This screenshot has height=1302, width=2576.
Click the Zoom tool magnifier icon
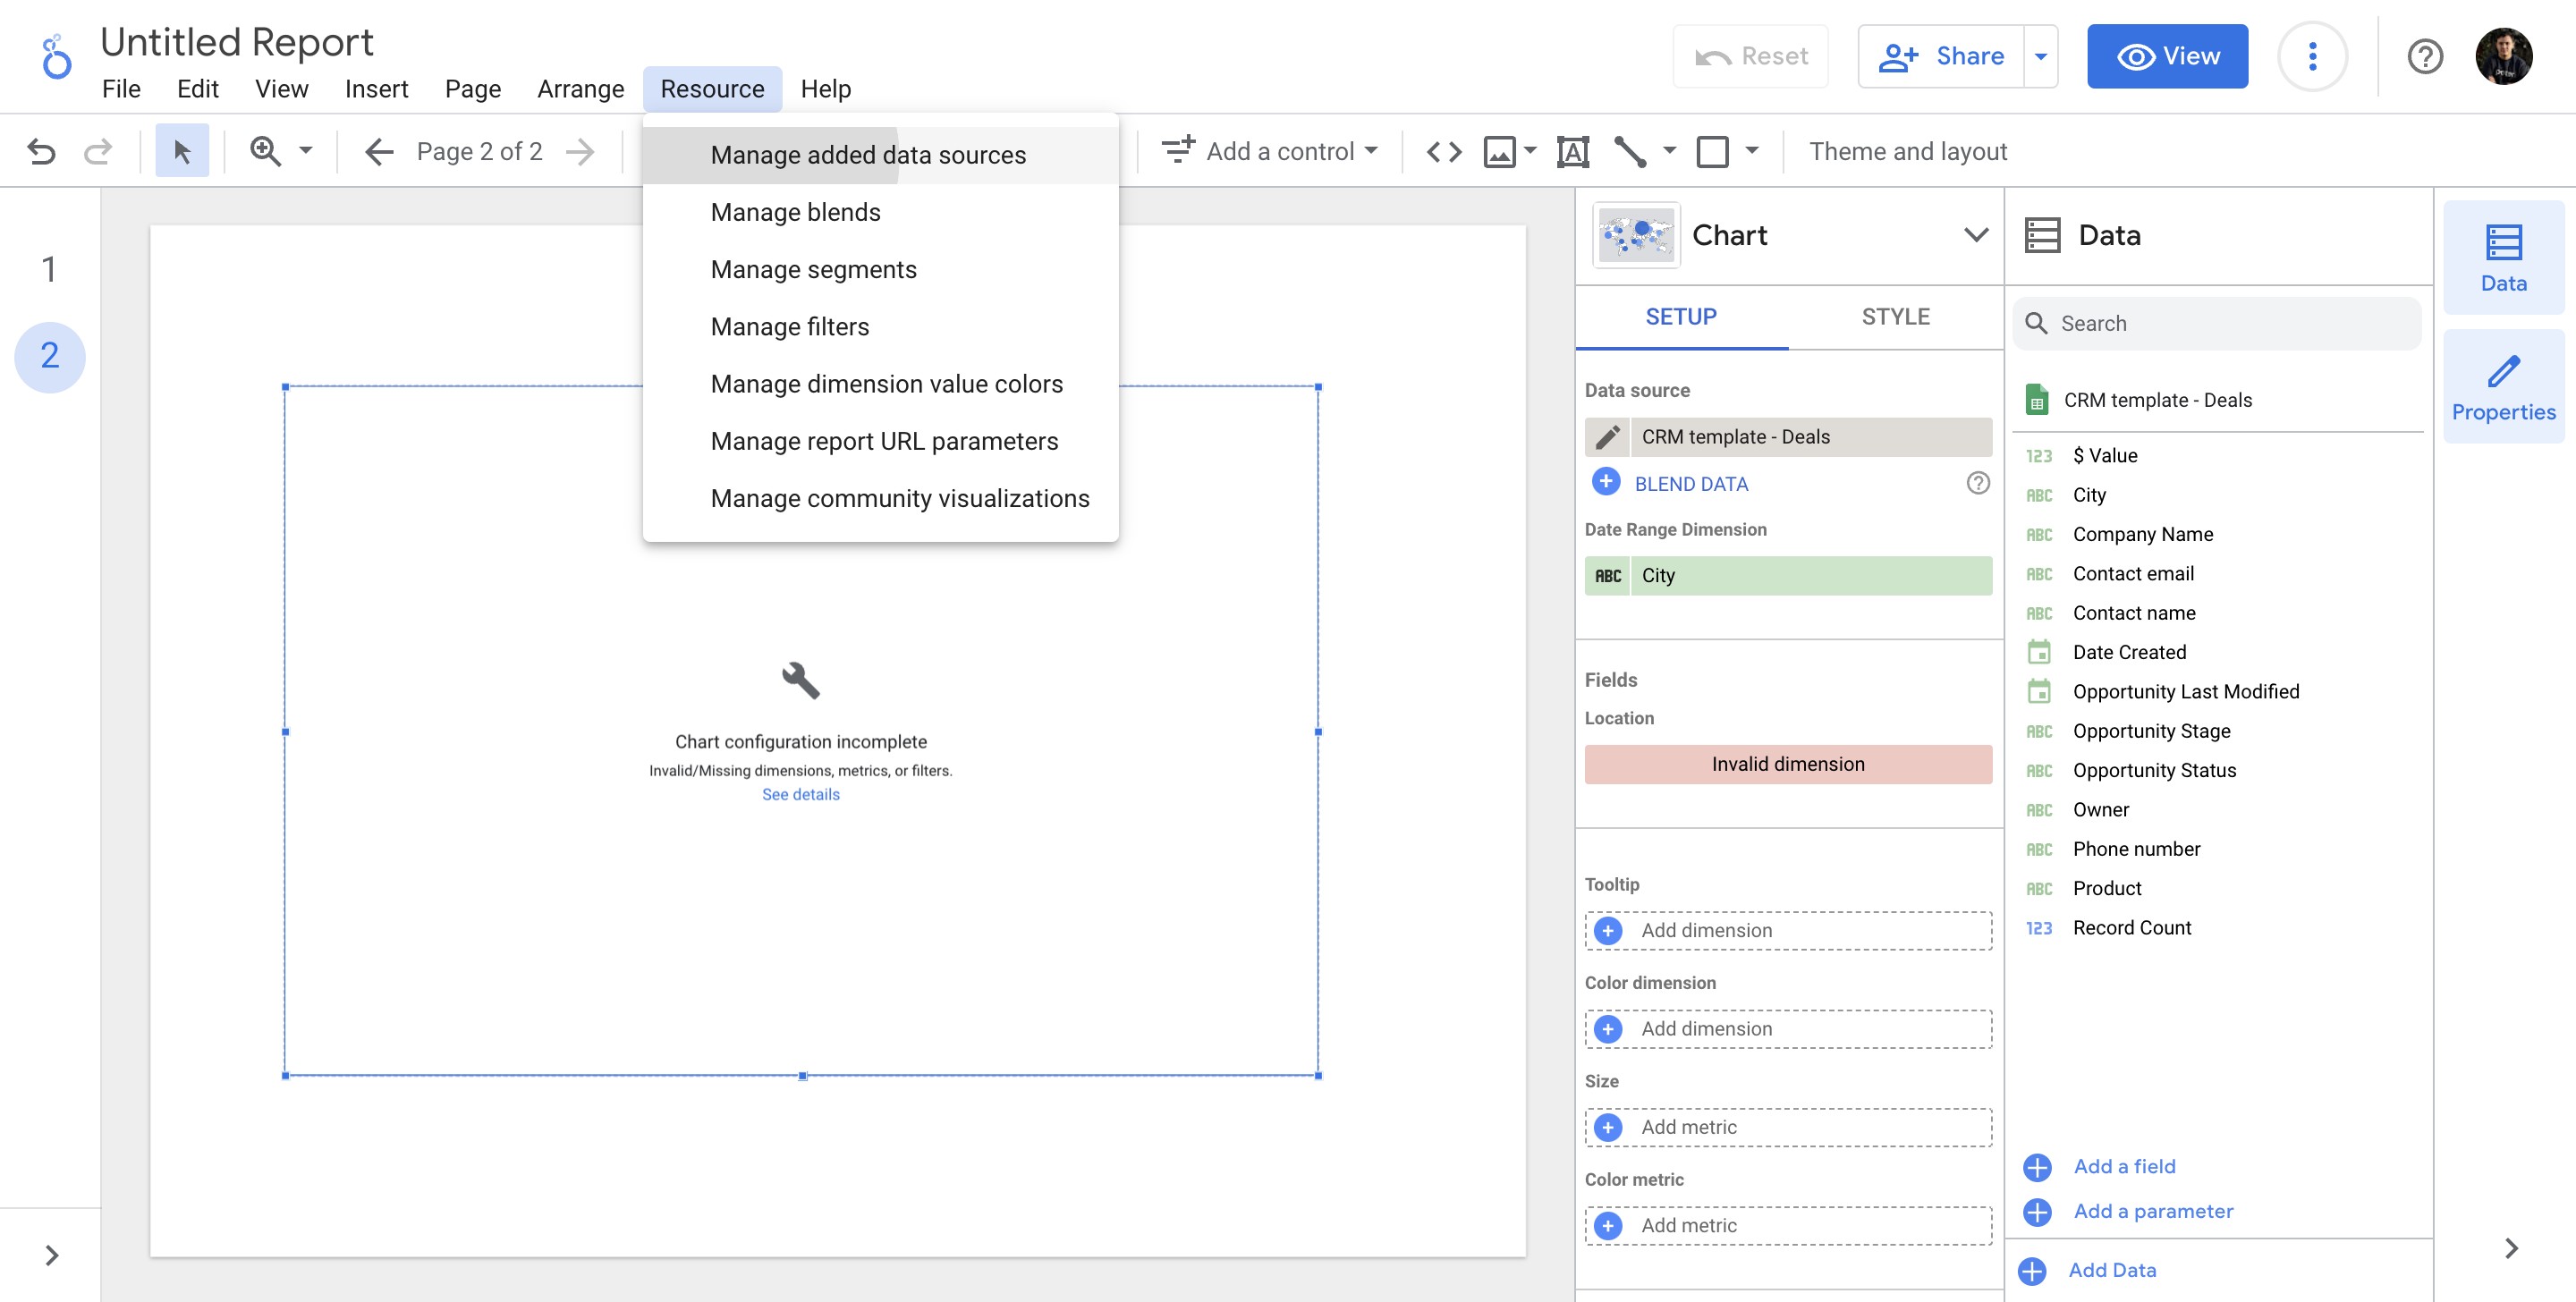point(265,151)
